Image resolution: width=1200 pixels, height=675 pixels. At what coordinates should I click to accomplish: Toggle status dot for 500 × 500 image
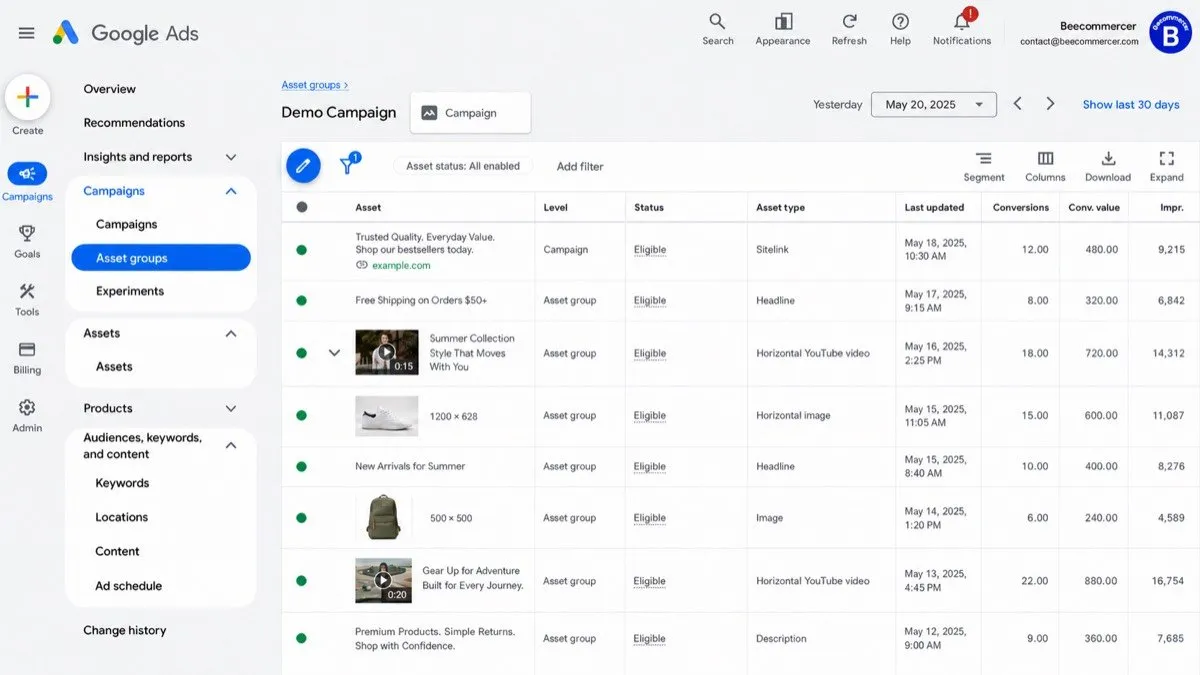tap(301, 518)
